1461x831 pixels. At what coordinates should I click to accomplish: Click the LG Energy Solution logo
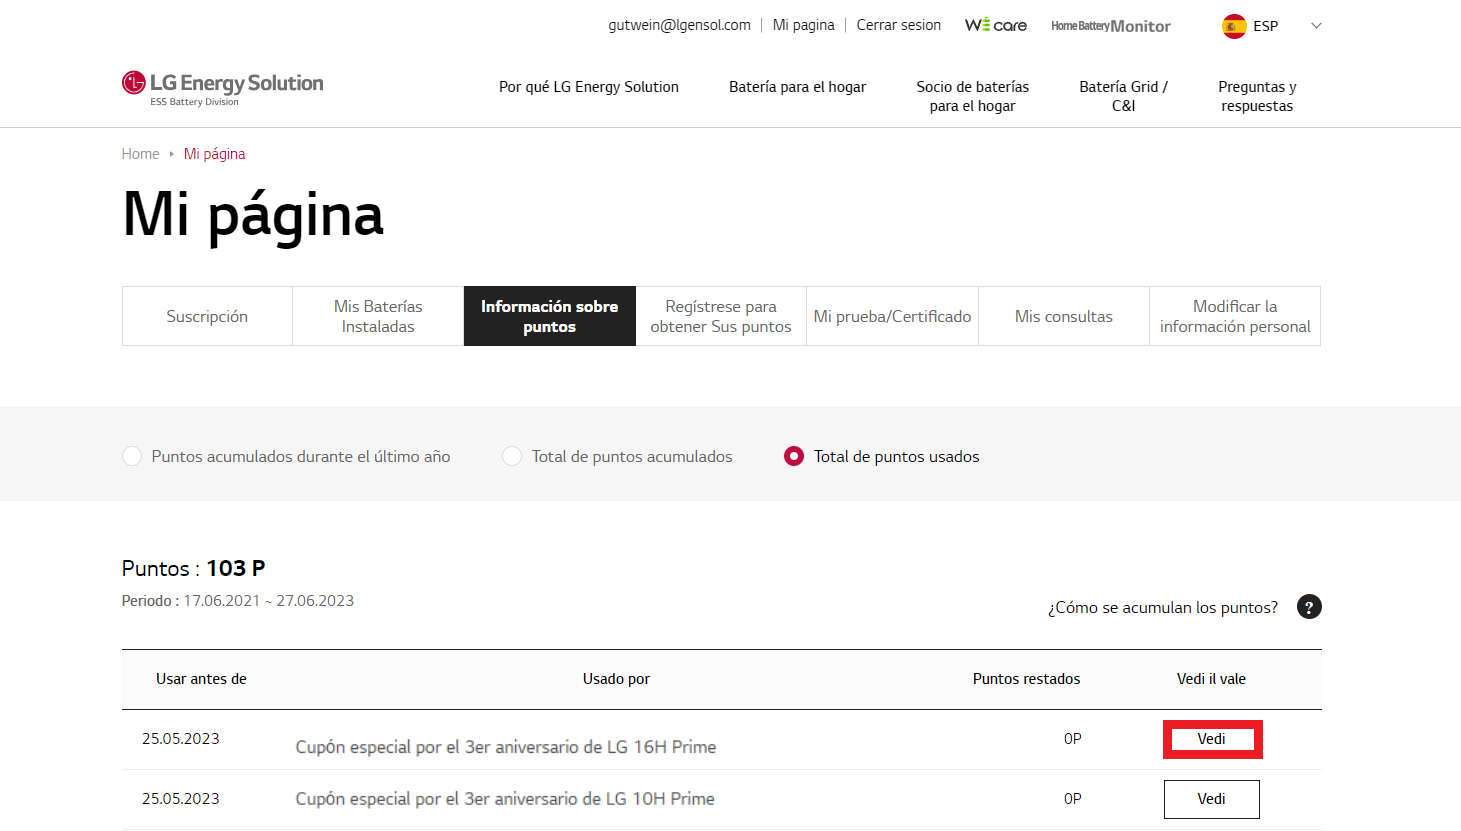222,87
